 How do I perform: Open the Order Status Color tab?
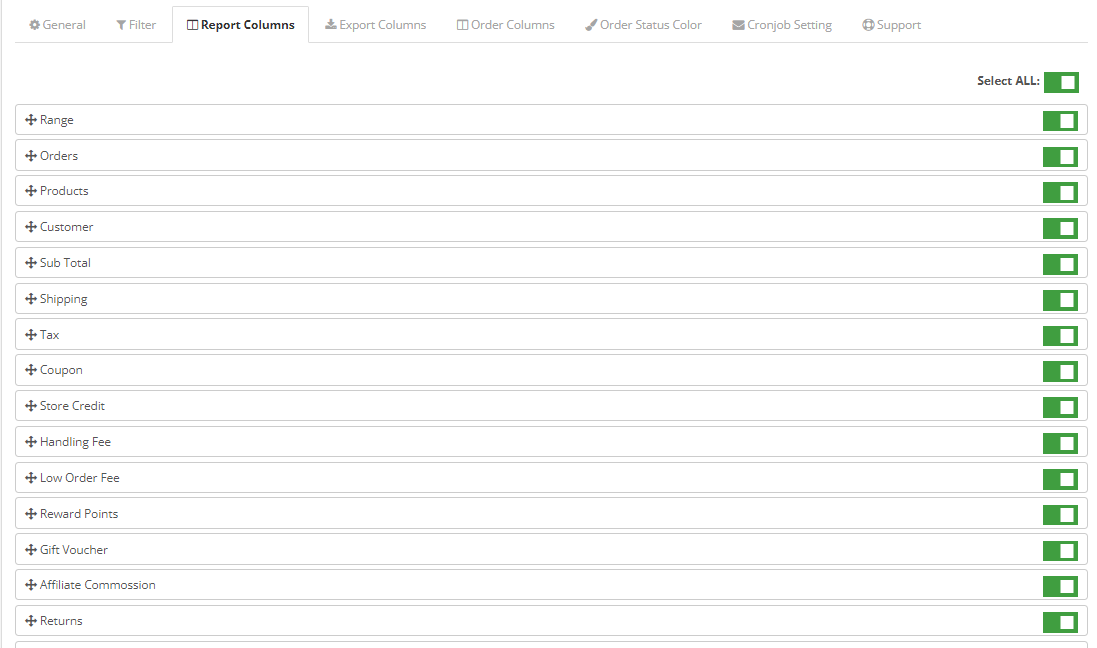tap(644, 24)
